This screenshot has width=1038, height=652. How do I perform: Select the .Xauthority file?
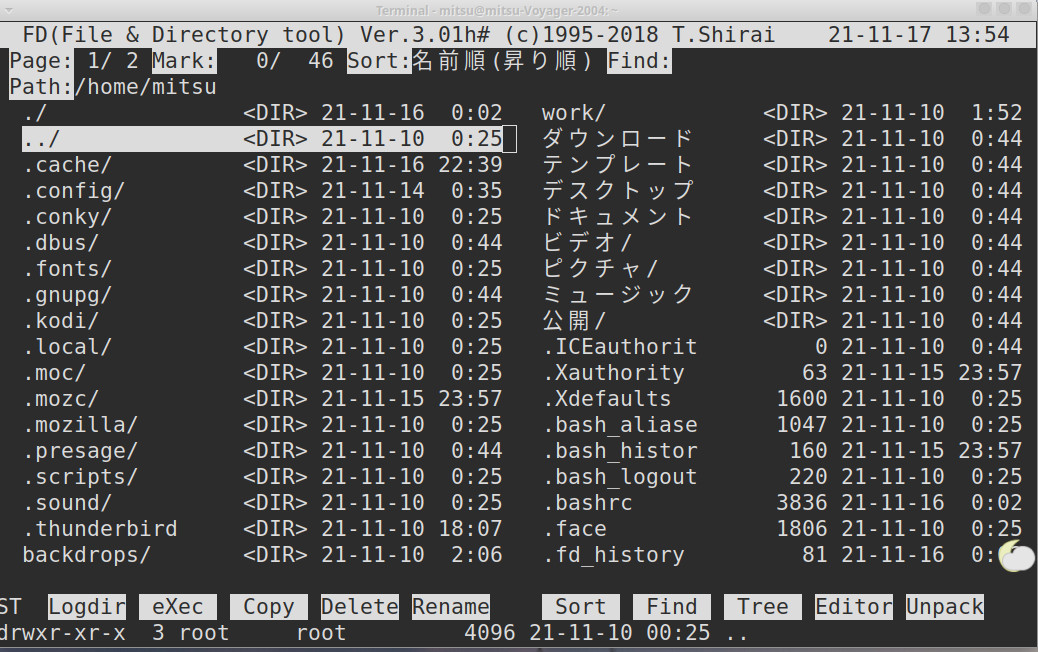613,373
